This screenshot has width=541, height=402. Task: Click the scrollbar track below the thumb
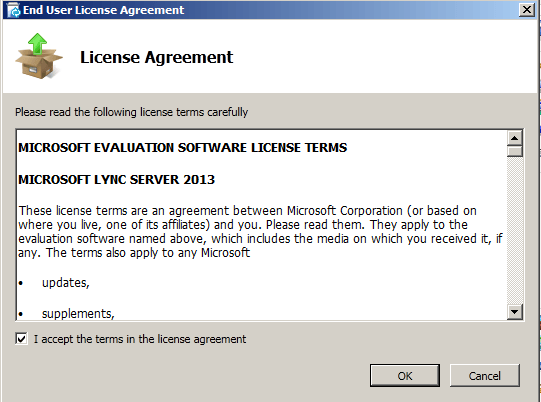pyautogui.click(x=515, y=231)
